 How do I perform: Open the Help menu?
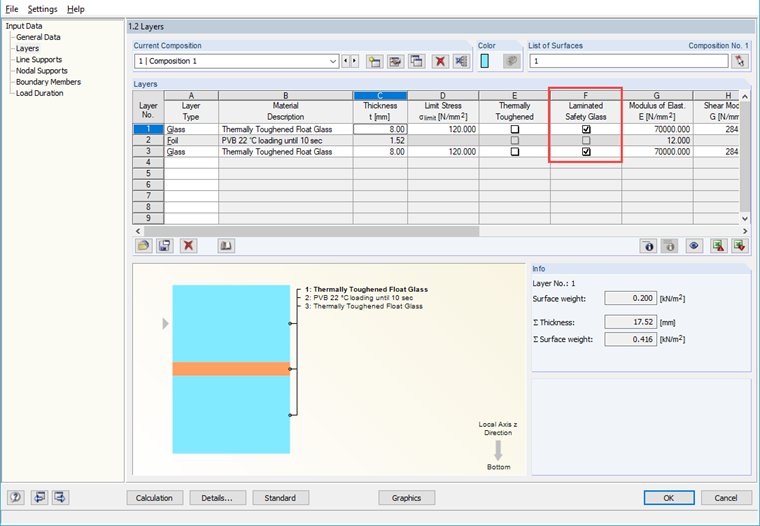coord(76,9)
